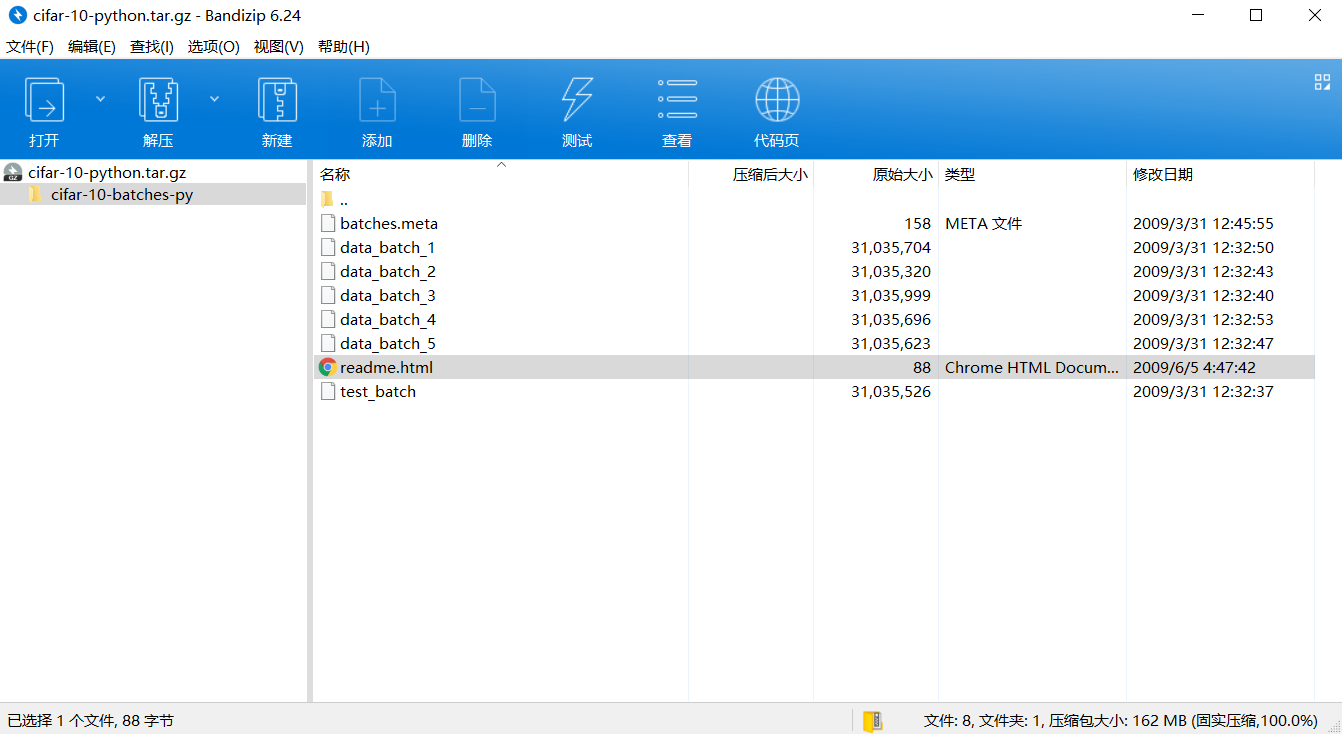Screen dimensions: 1342x734
Task: Click the 解压 (Extract) toolbar icon
Action: [x=158, y=110]
